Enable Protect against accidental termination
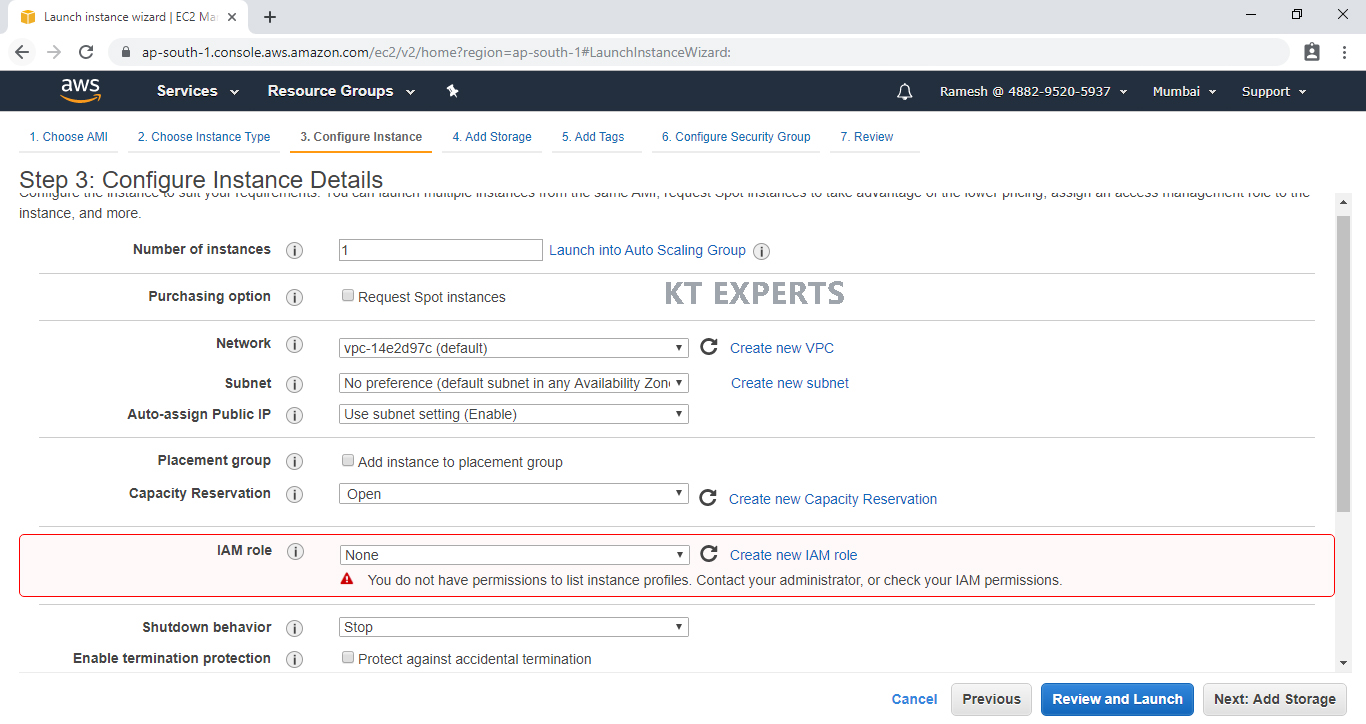Viewport: 1366px width, 724px height. [348, 658]
